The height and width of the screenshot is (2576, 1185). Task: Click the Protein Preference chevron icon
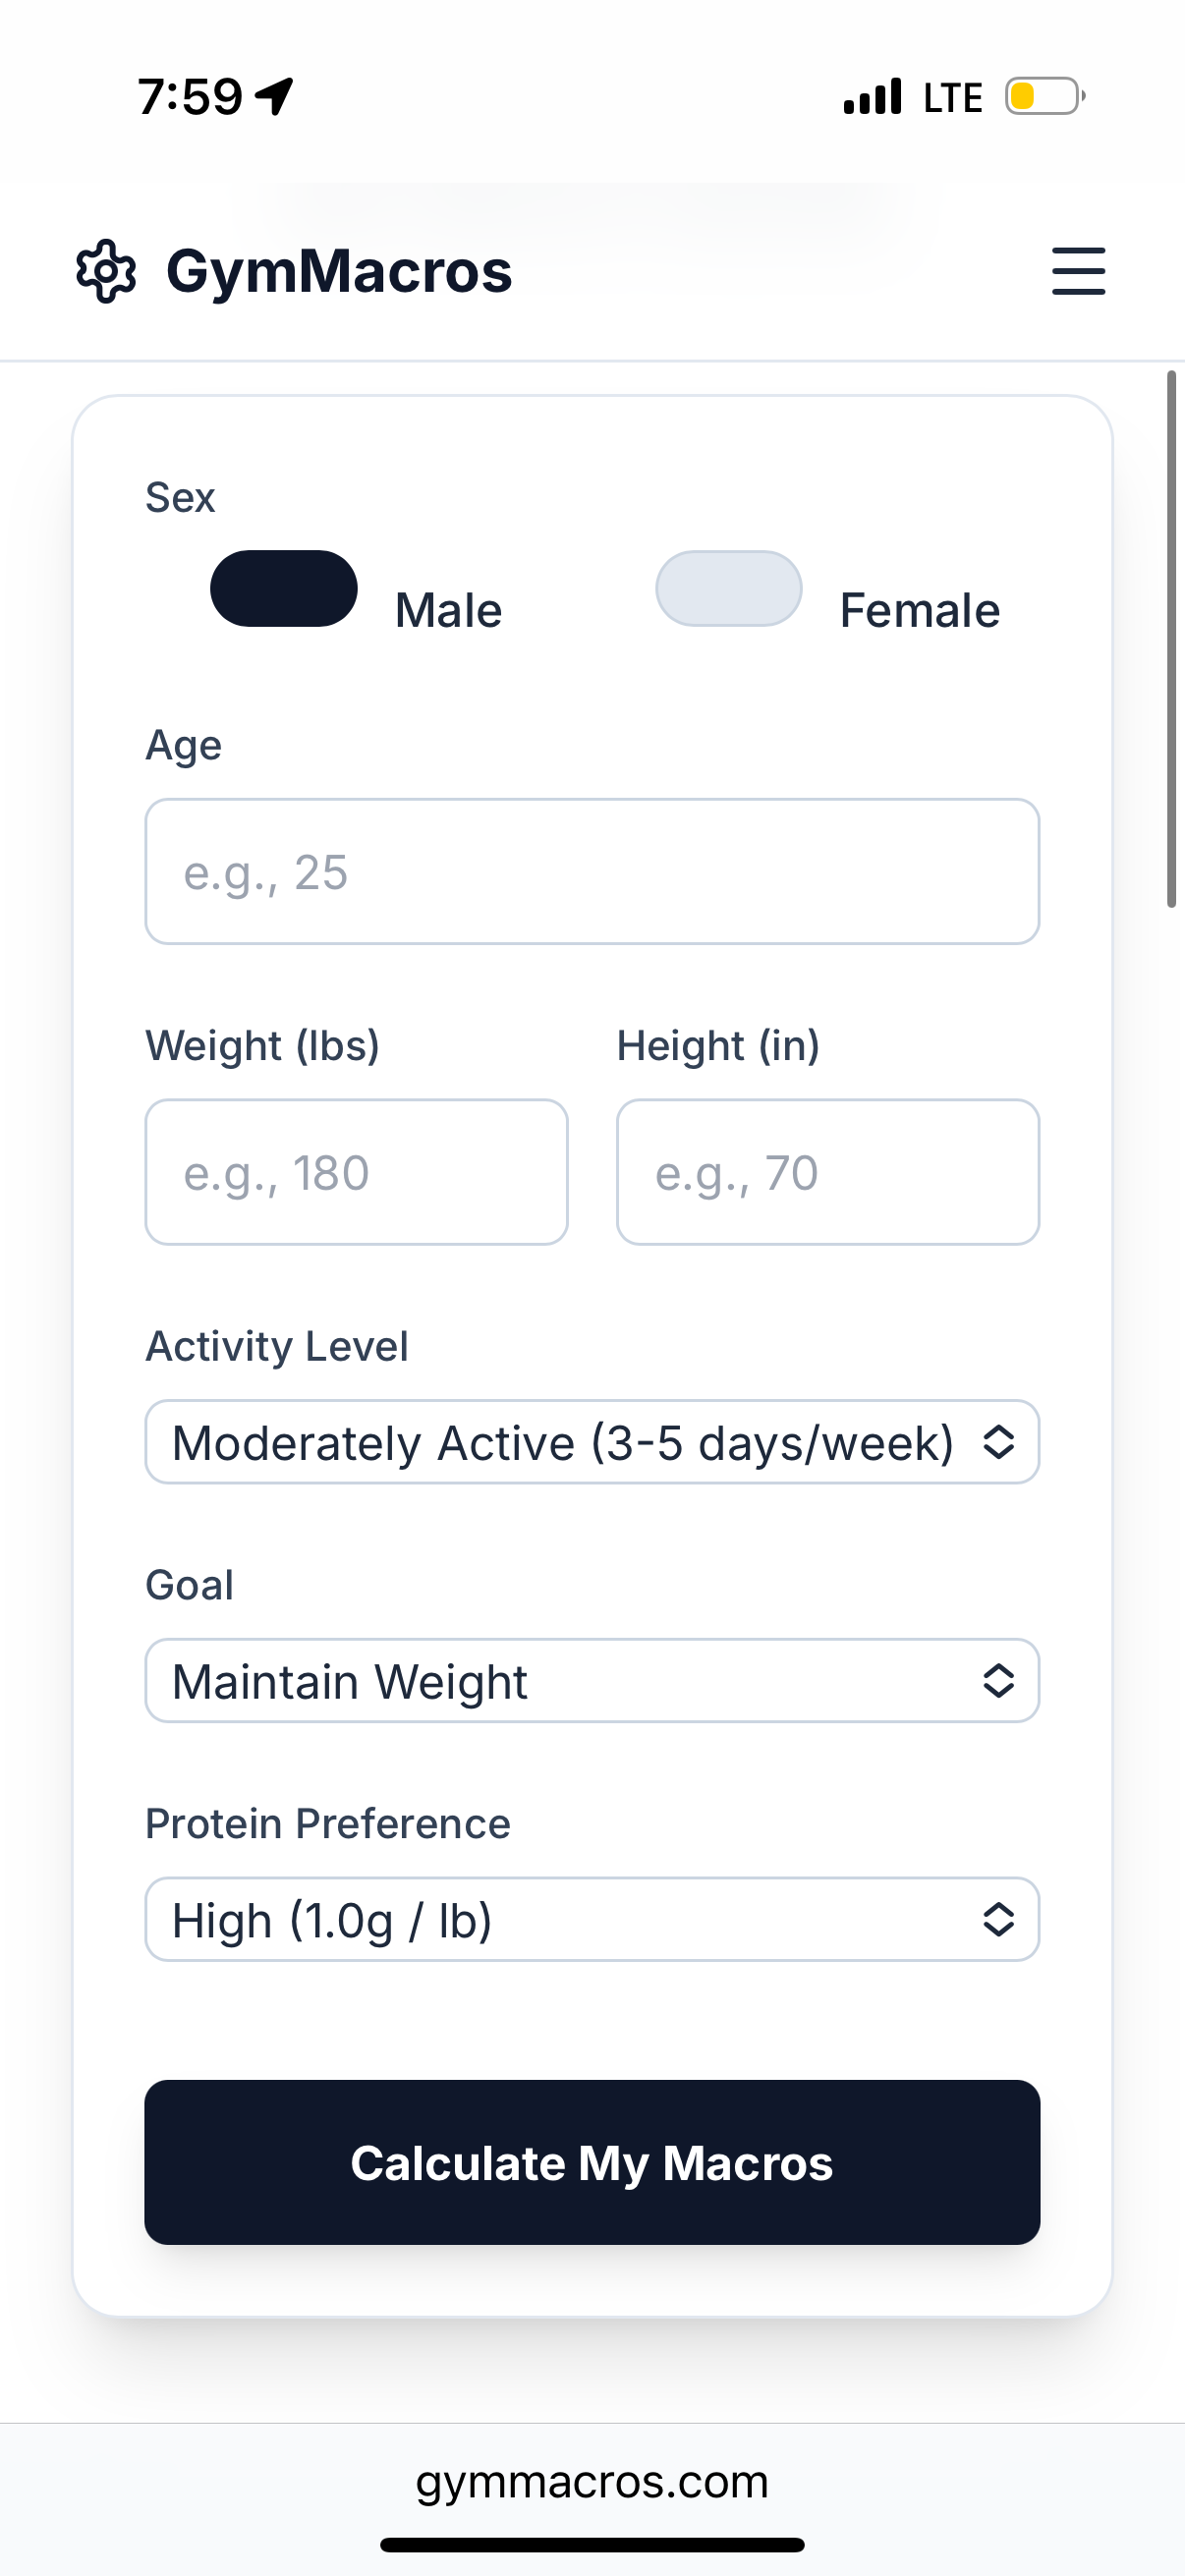[1001, 1919]
